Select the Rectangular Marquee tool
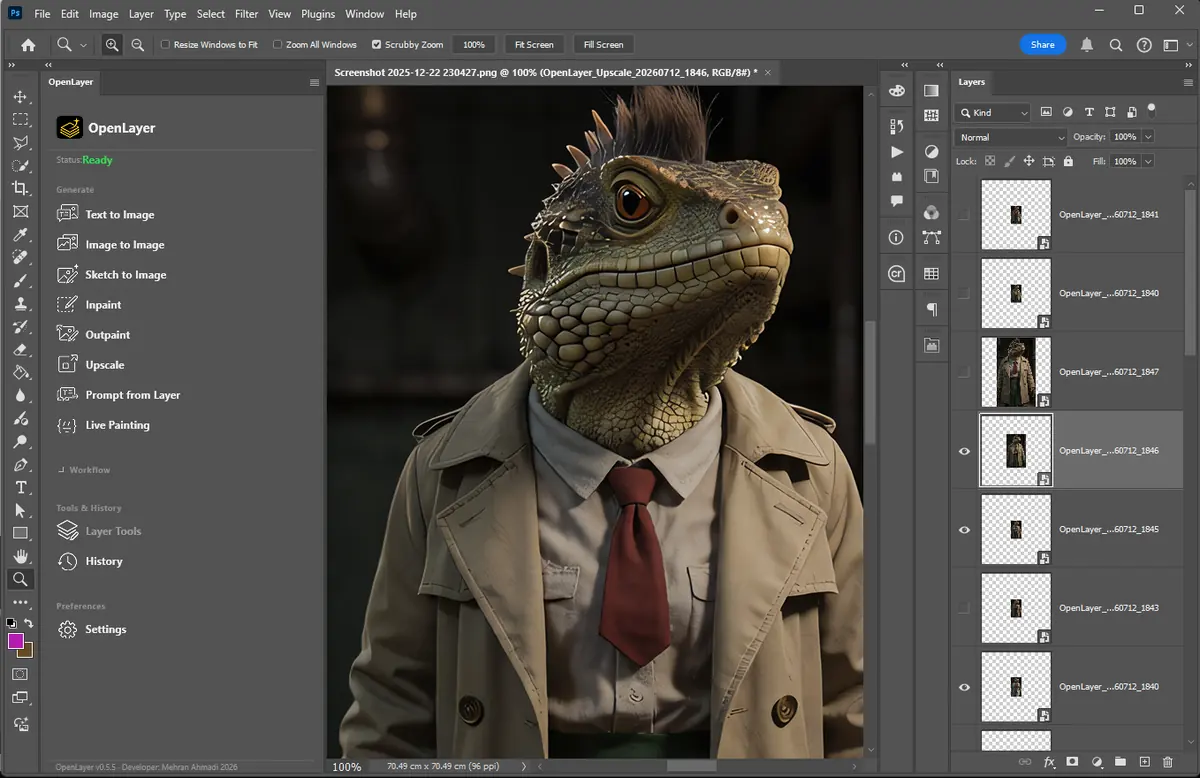 pos(20,119)
